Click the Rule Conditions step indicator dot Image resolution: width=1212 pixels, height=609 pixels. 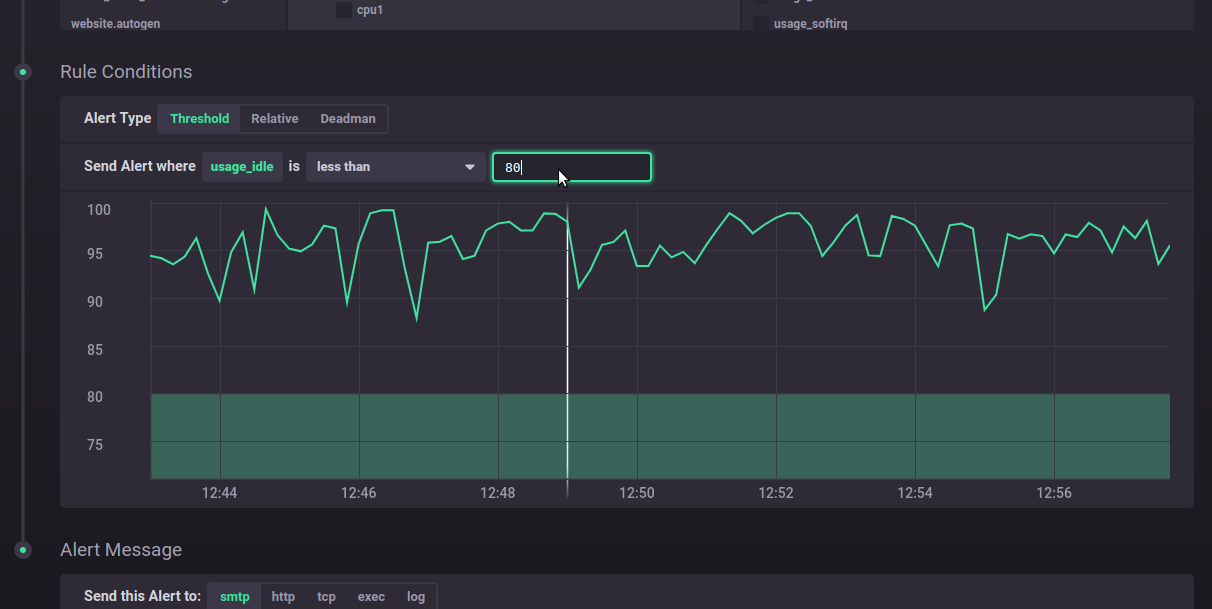[x=22, y=72]
